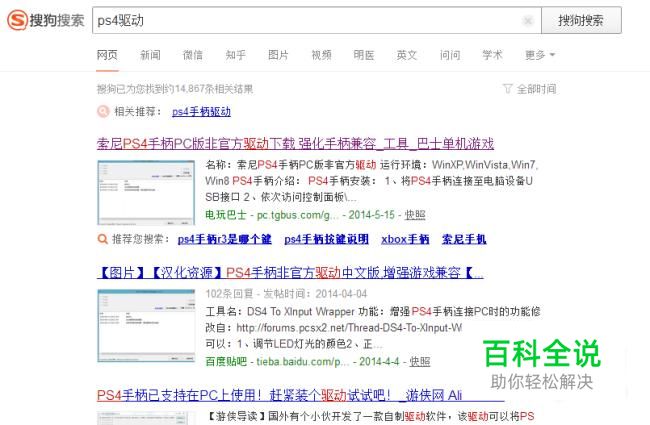The width and height of the screenshot is (650, 425).
Task: Select the 网页 tab
Action: click(x=107, y=55)
